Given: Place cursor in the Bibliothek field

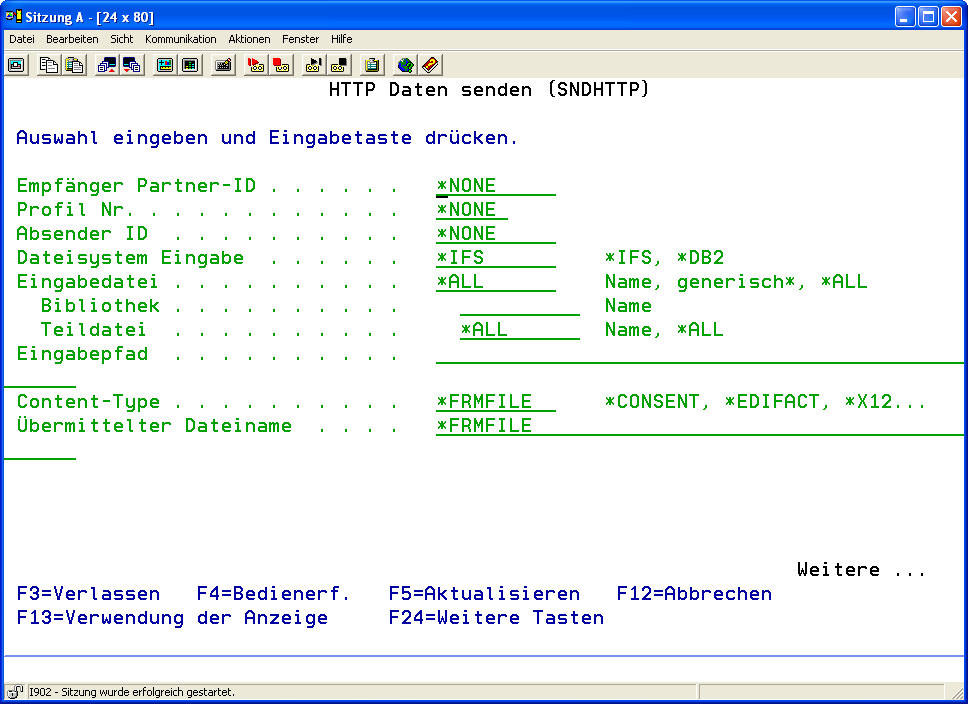Looking at the screenshot, I should pyautogui.click(x=519, y=306).
